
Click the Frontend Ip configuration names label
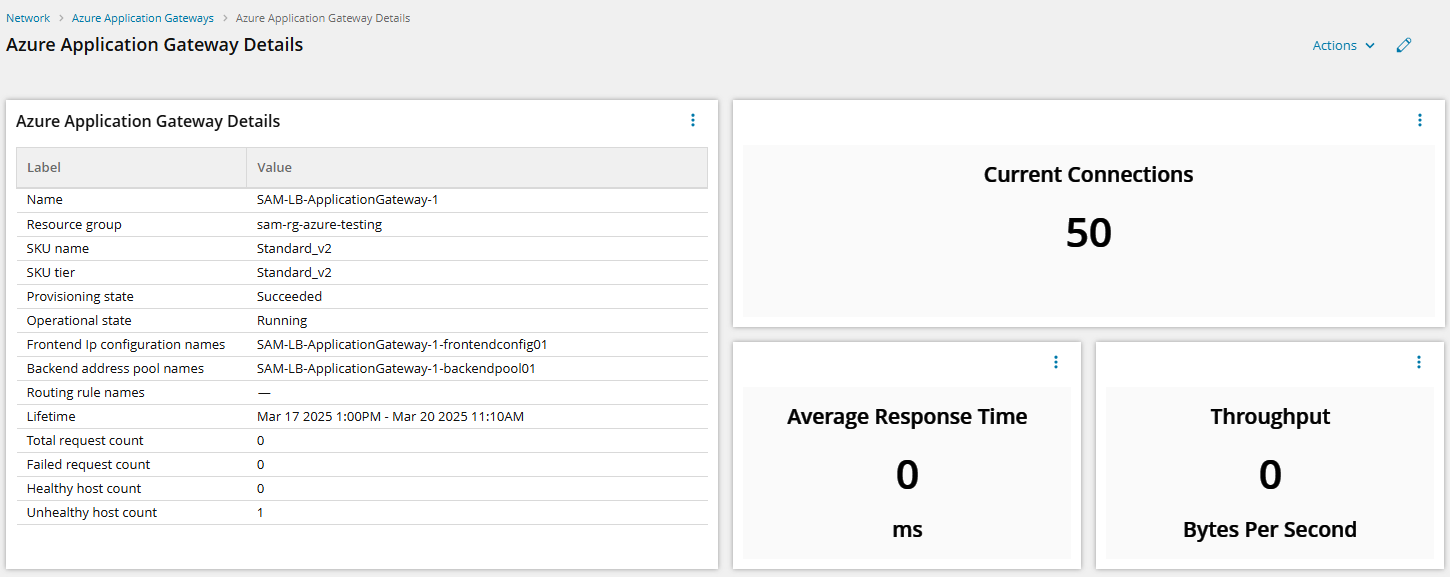pos(126,344)
